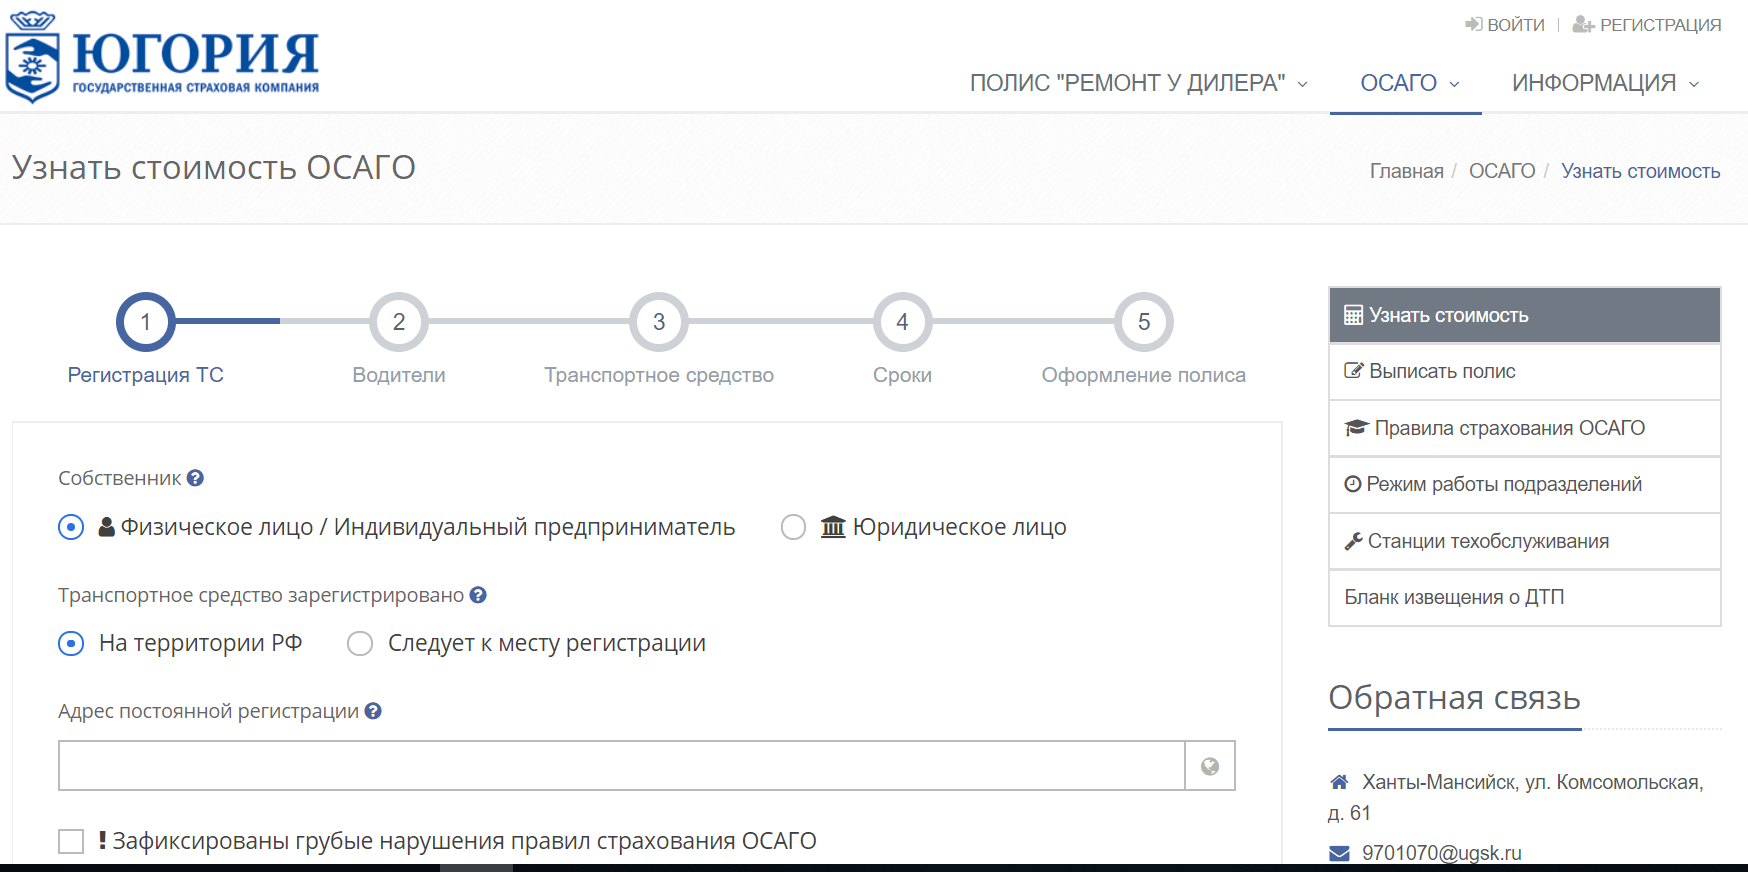Open Режим работы подразделений sidebar item

coord(1525,484)
